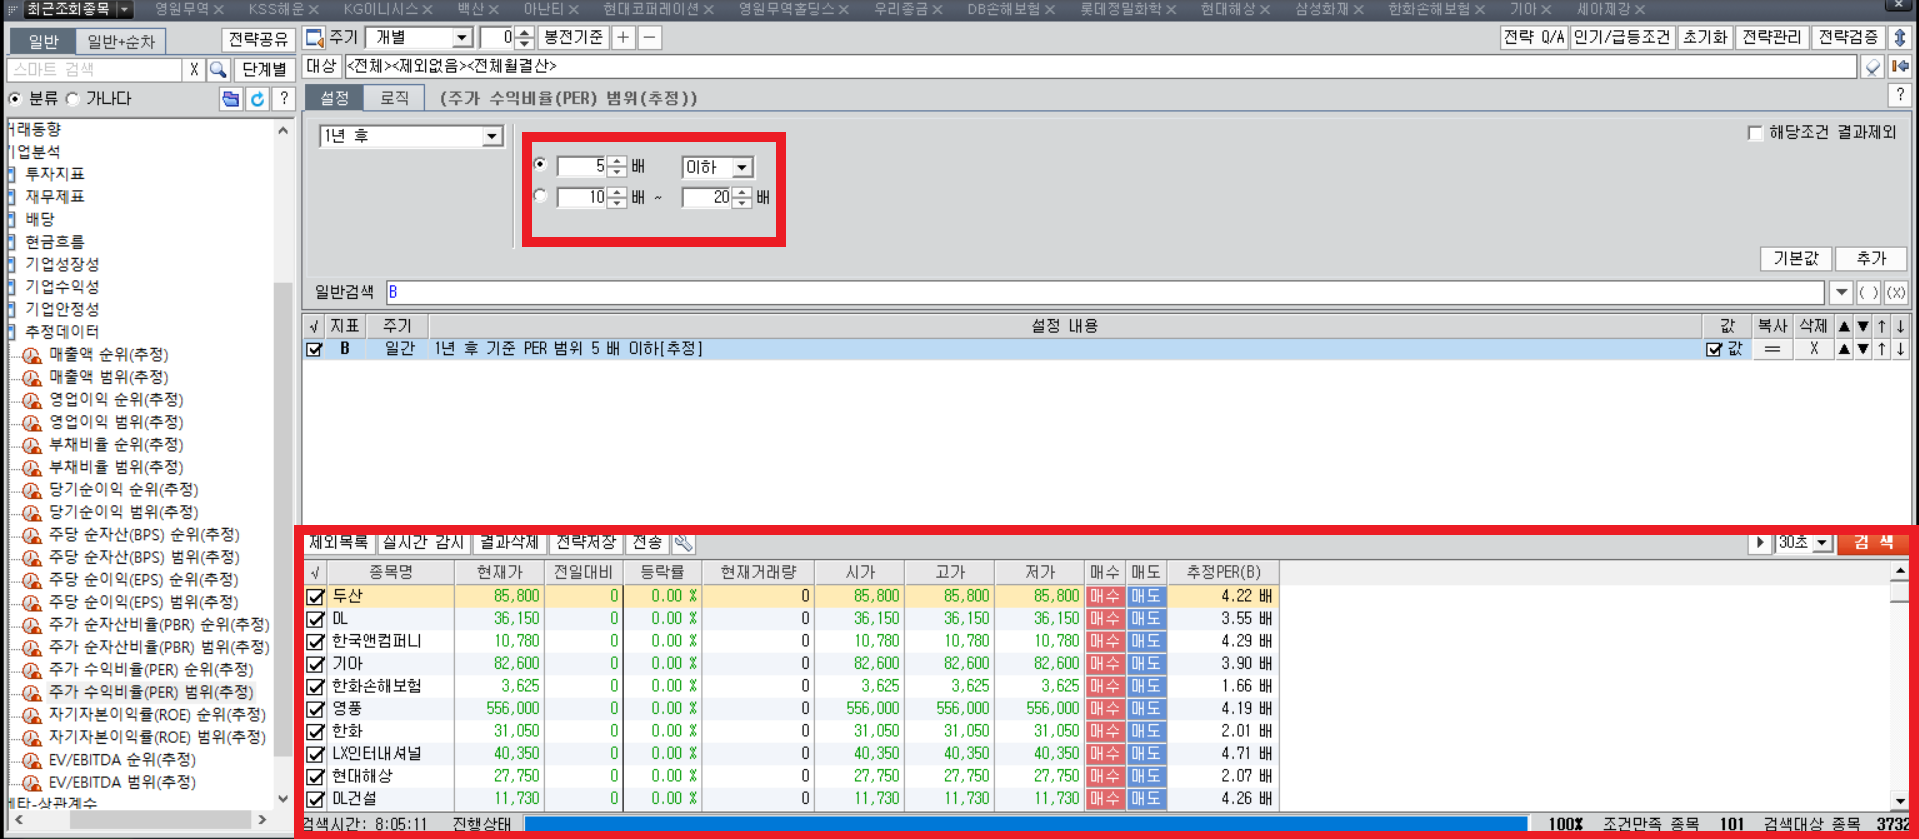Open the 최근조회종목 dropdown arrow

124,9
